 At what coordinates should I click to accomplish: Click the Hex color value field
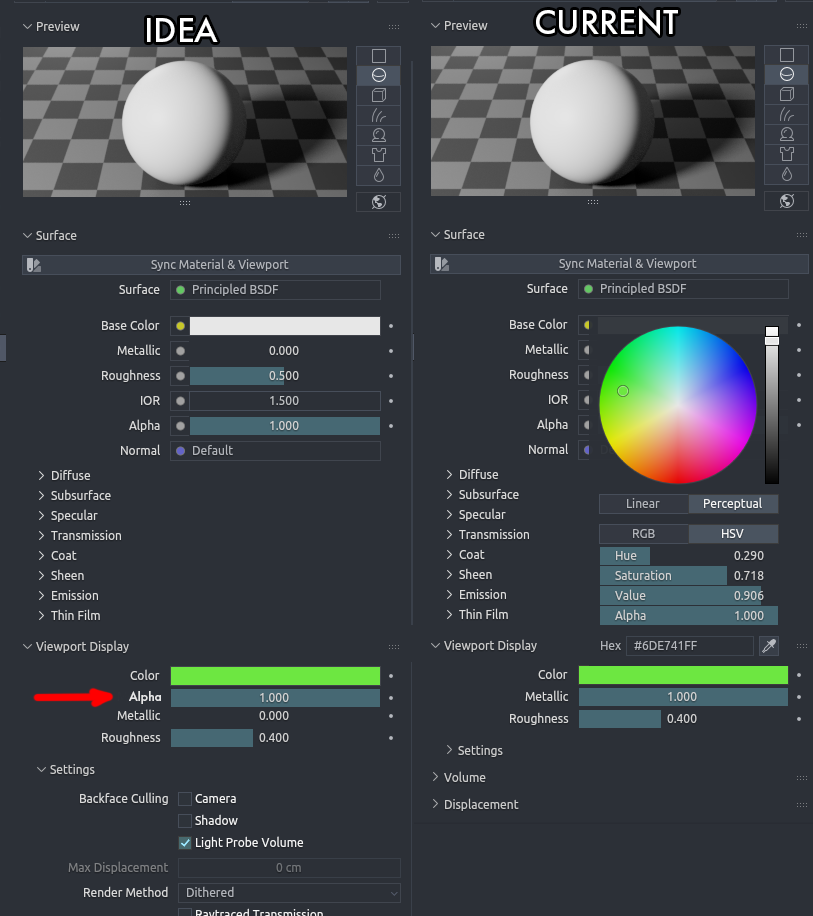690,646
